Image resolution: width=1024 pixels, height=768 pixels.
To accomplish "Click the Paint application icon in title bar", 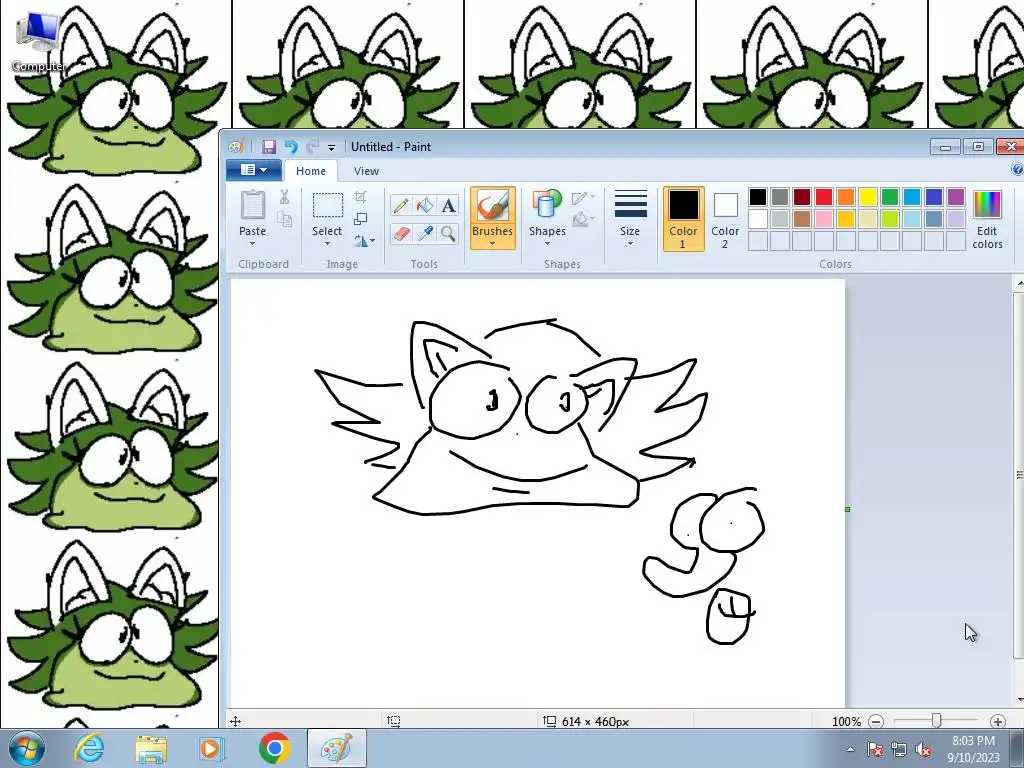I will click(236, 147).
